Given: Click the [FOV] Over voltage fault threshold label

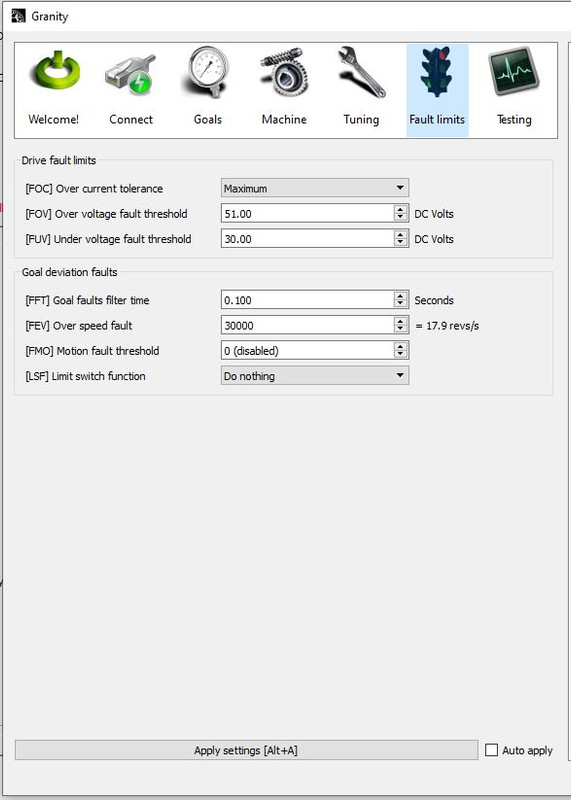Looking at the screenshot, I should 106,214.
